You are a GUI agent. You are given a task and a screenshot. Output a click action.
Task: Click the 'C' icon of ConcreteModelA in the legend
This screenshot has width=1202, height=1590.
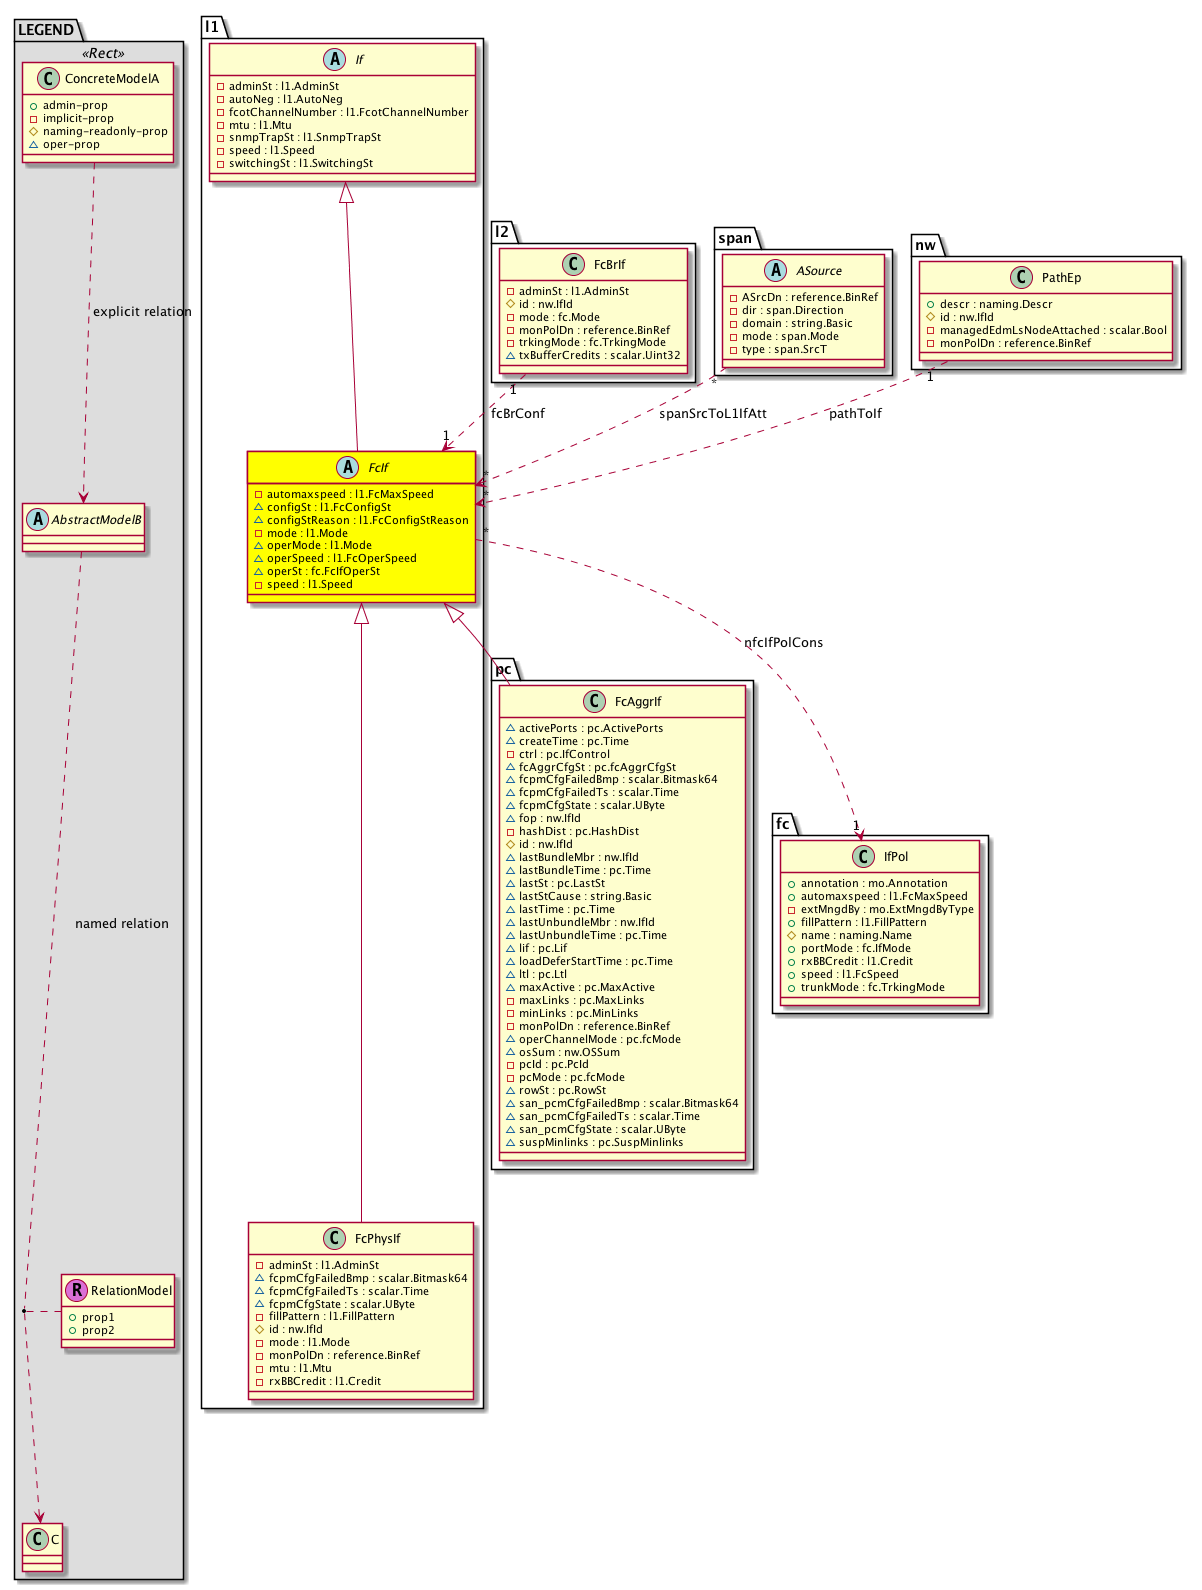pyautogui.click(x=45, y=78)
